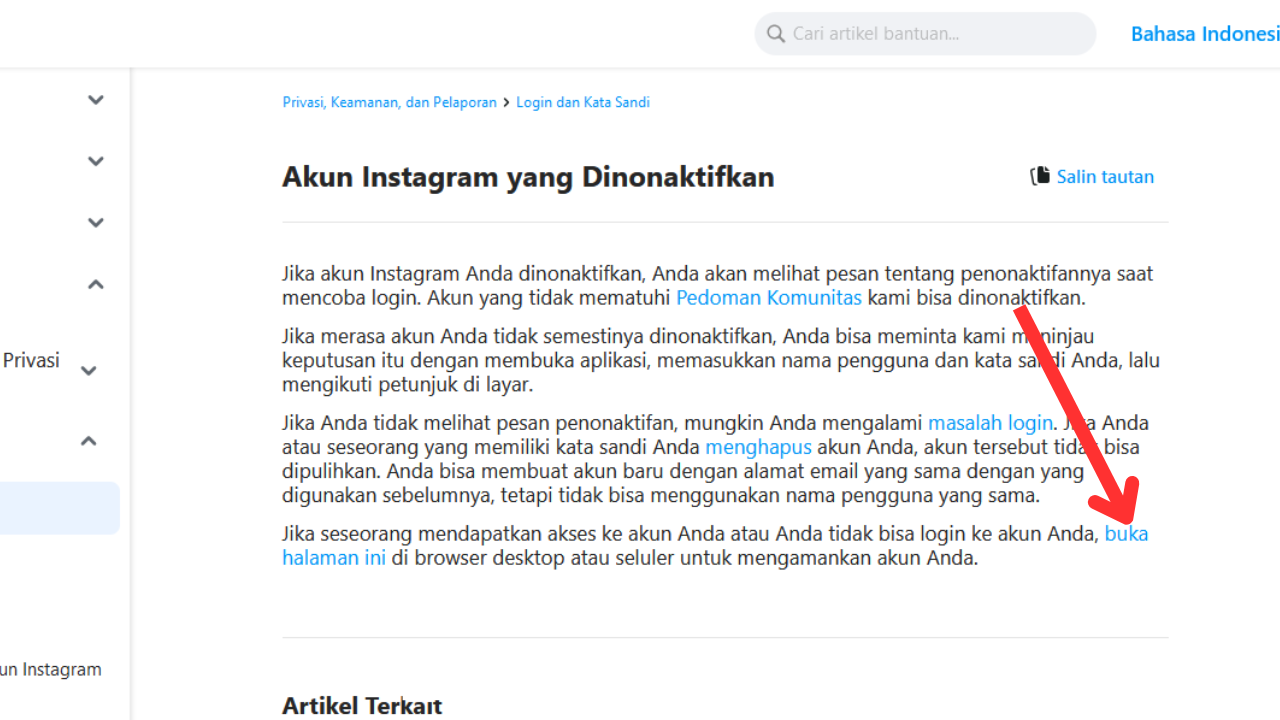Click the search magnifier icon

click(776, 34)
